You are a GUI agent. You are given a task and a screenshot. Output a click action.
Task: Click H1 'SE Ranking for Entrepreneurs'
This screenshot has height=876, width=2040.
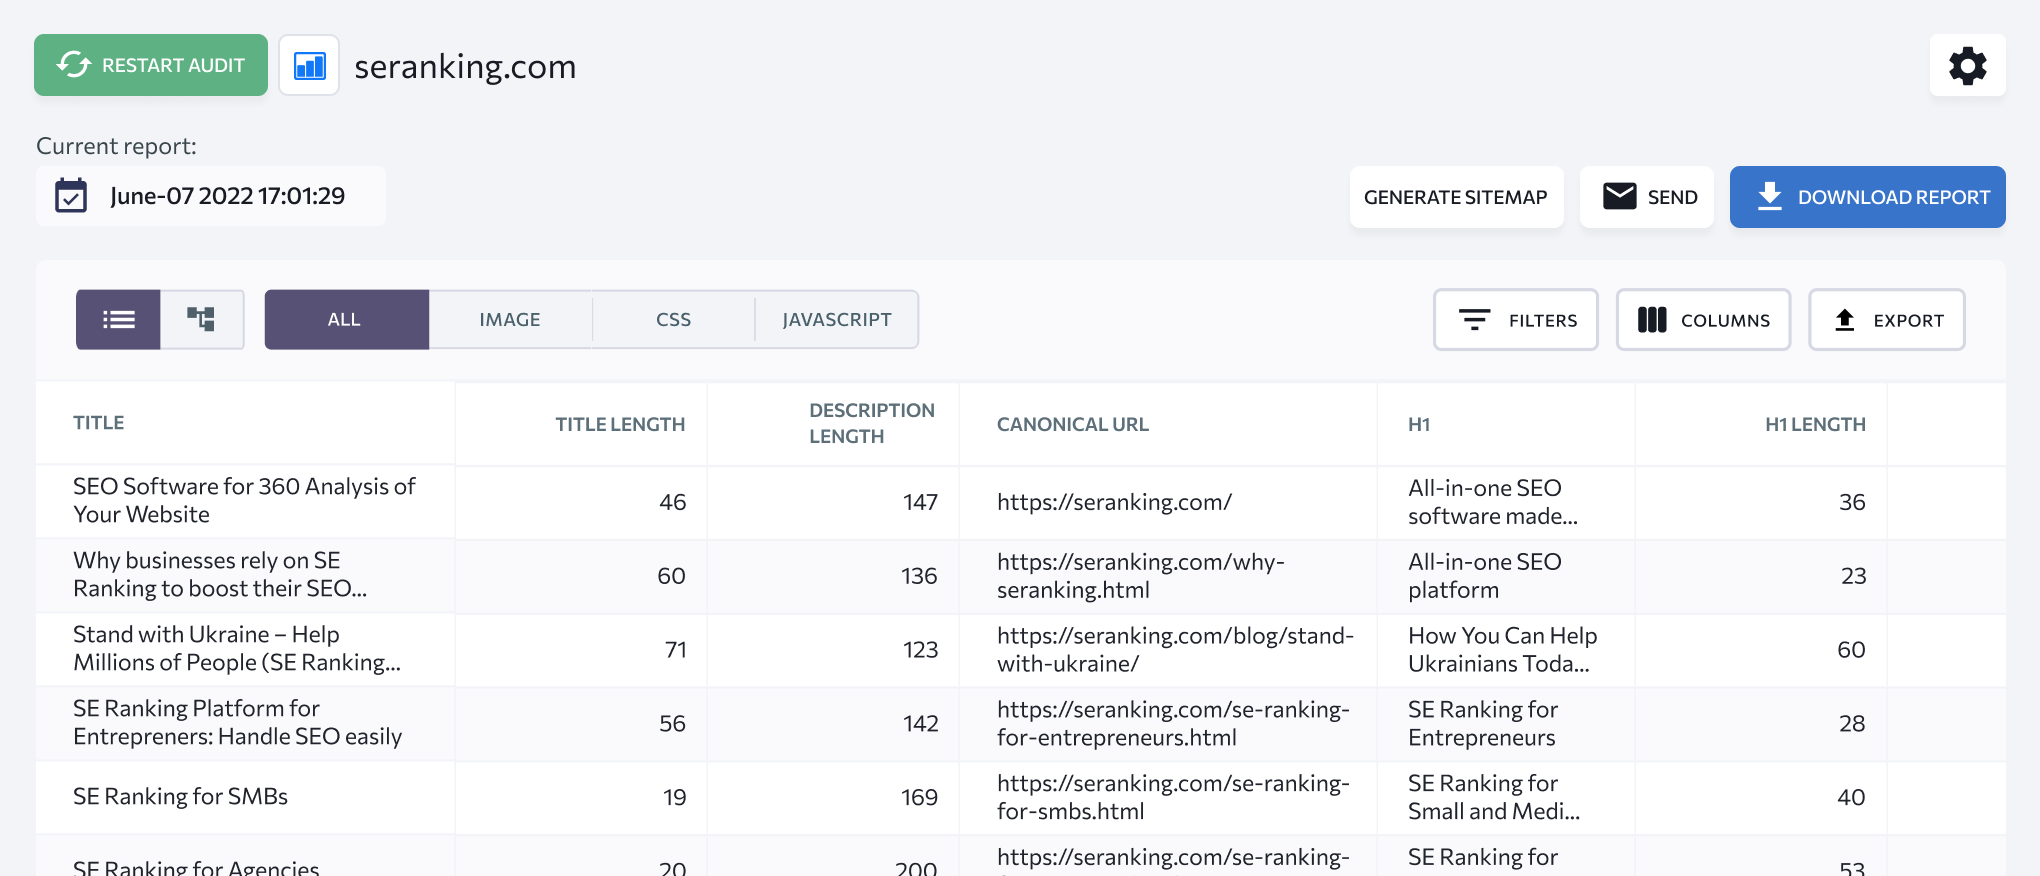click(1483, 724)
